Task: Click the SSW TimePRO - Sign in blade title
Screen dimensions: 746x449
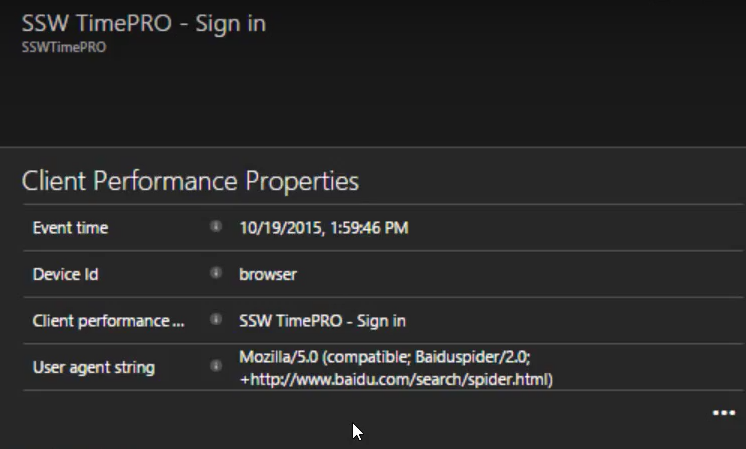Action: click(x=144, y=23)
